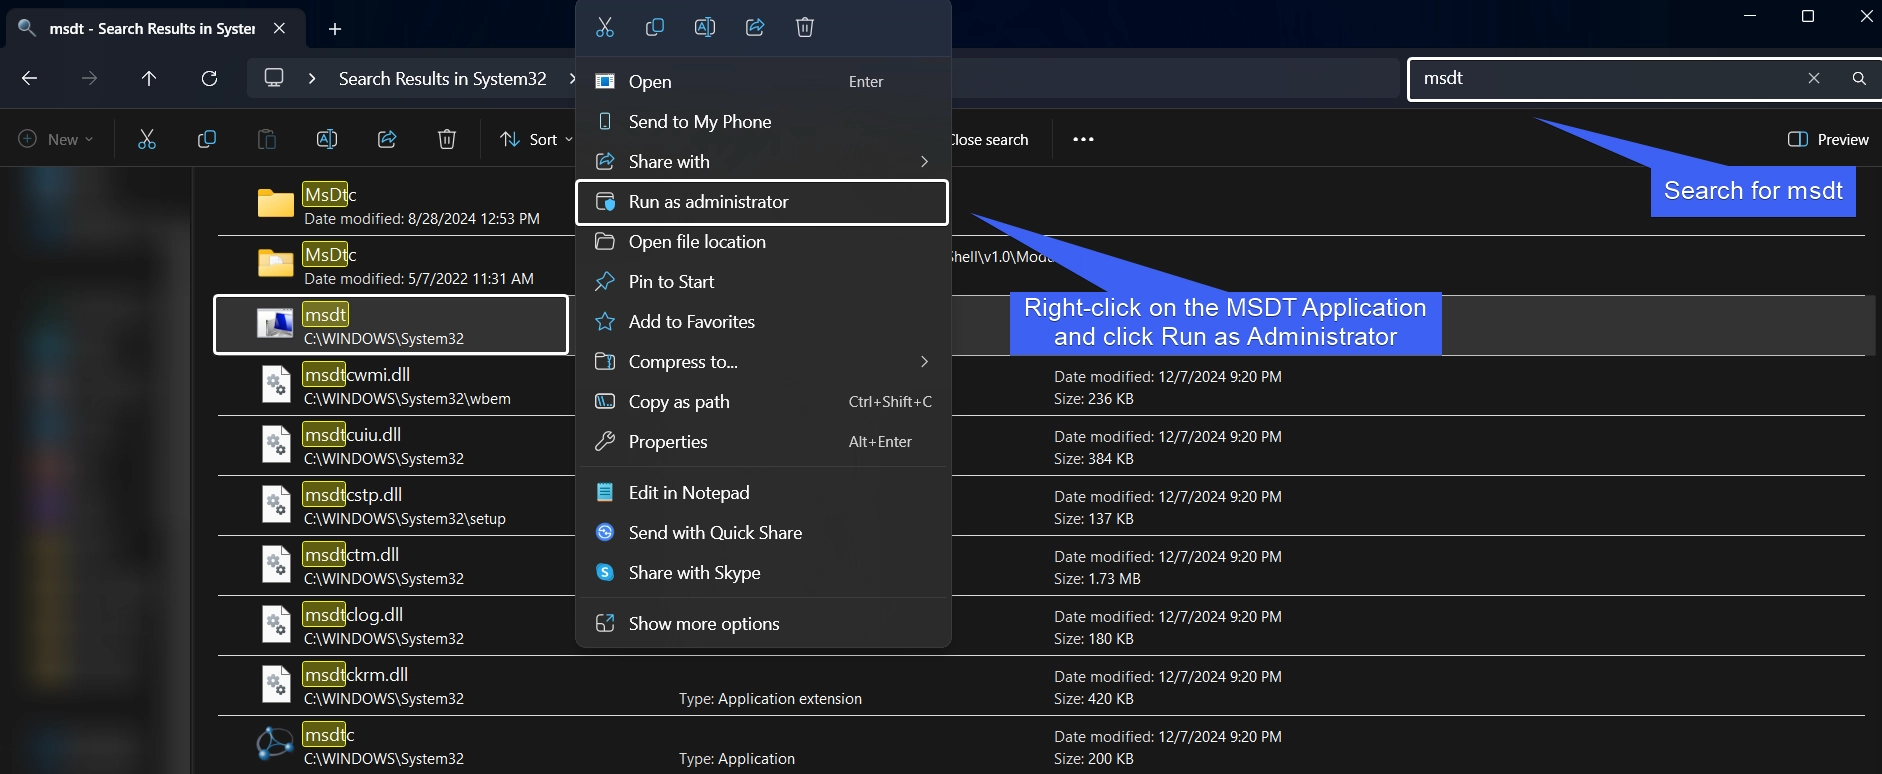This screenshot has height=774, width=1882.
Task: Click the Copy icon in the context menu
Action: (655, 27)
